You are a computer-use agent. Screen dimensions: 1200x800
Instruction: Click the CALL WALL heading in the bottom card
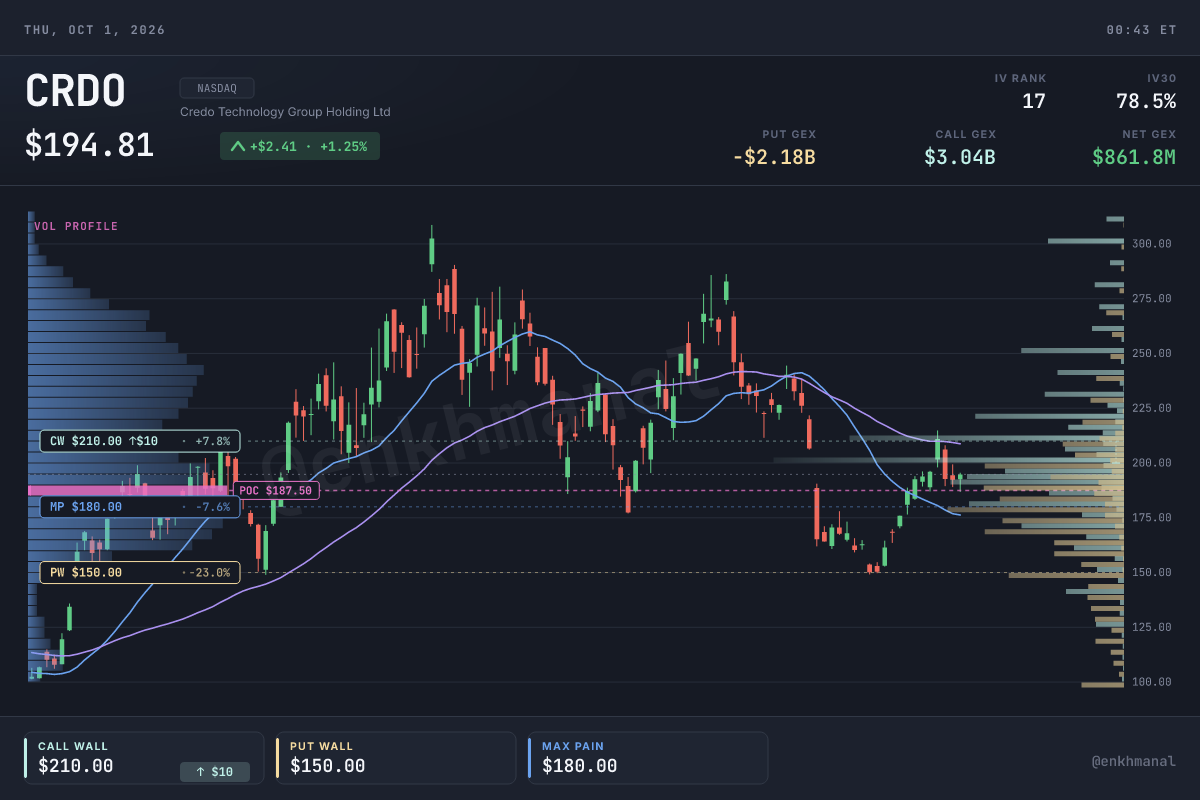pos(73,746)
